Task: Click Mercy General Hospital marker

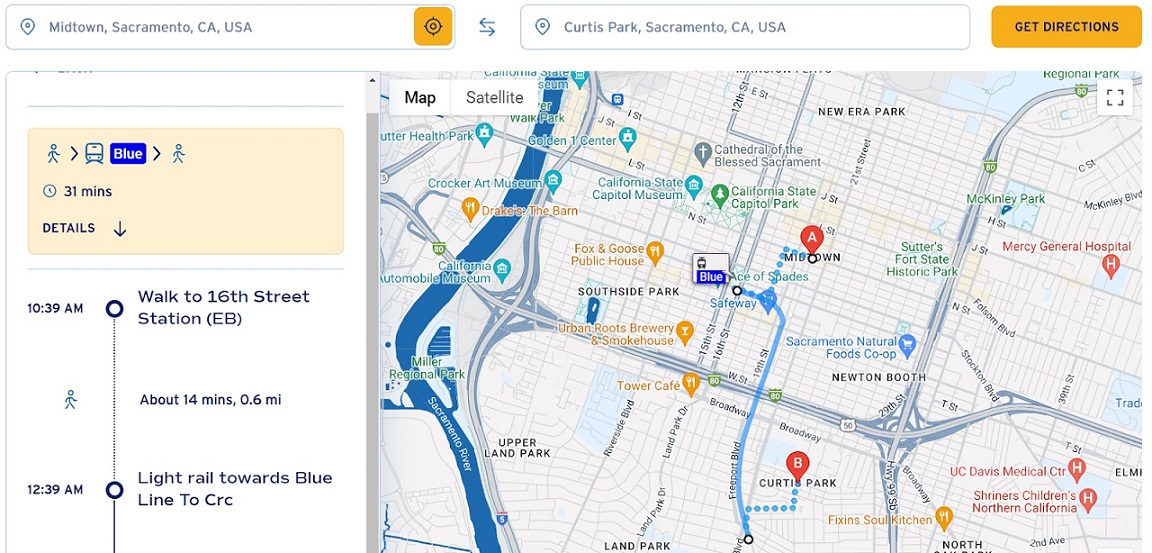Action: 1109,265
